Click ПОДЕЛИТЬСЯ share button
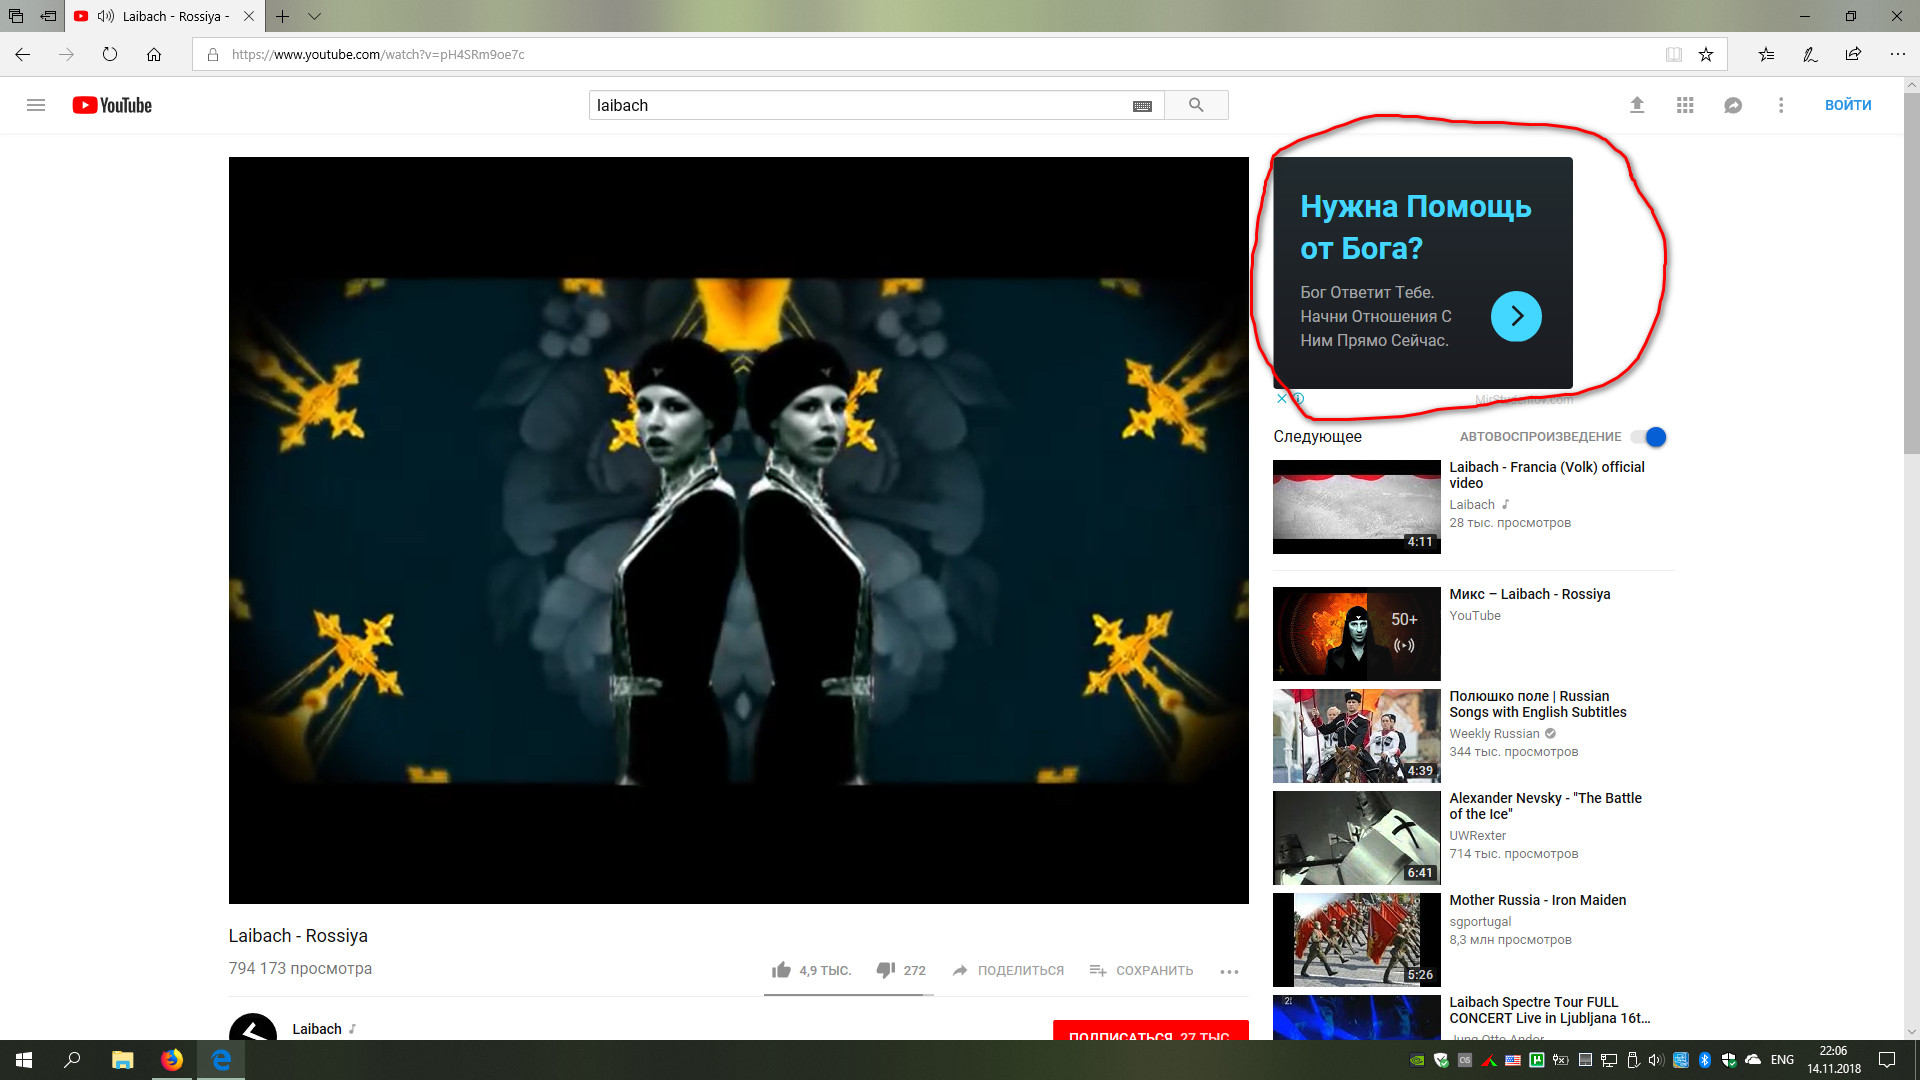The width and height of the screenshot is (1920, 1080). tap(1008, 970)
